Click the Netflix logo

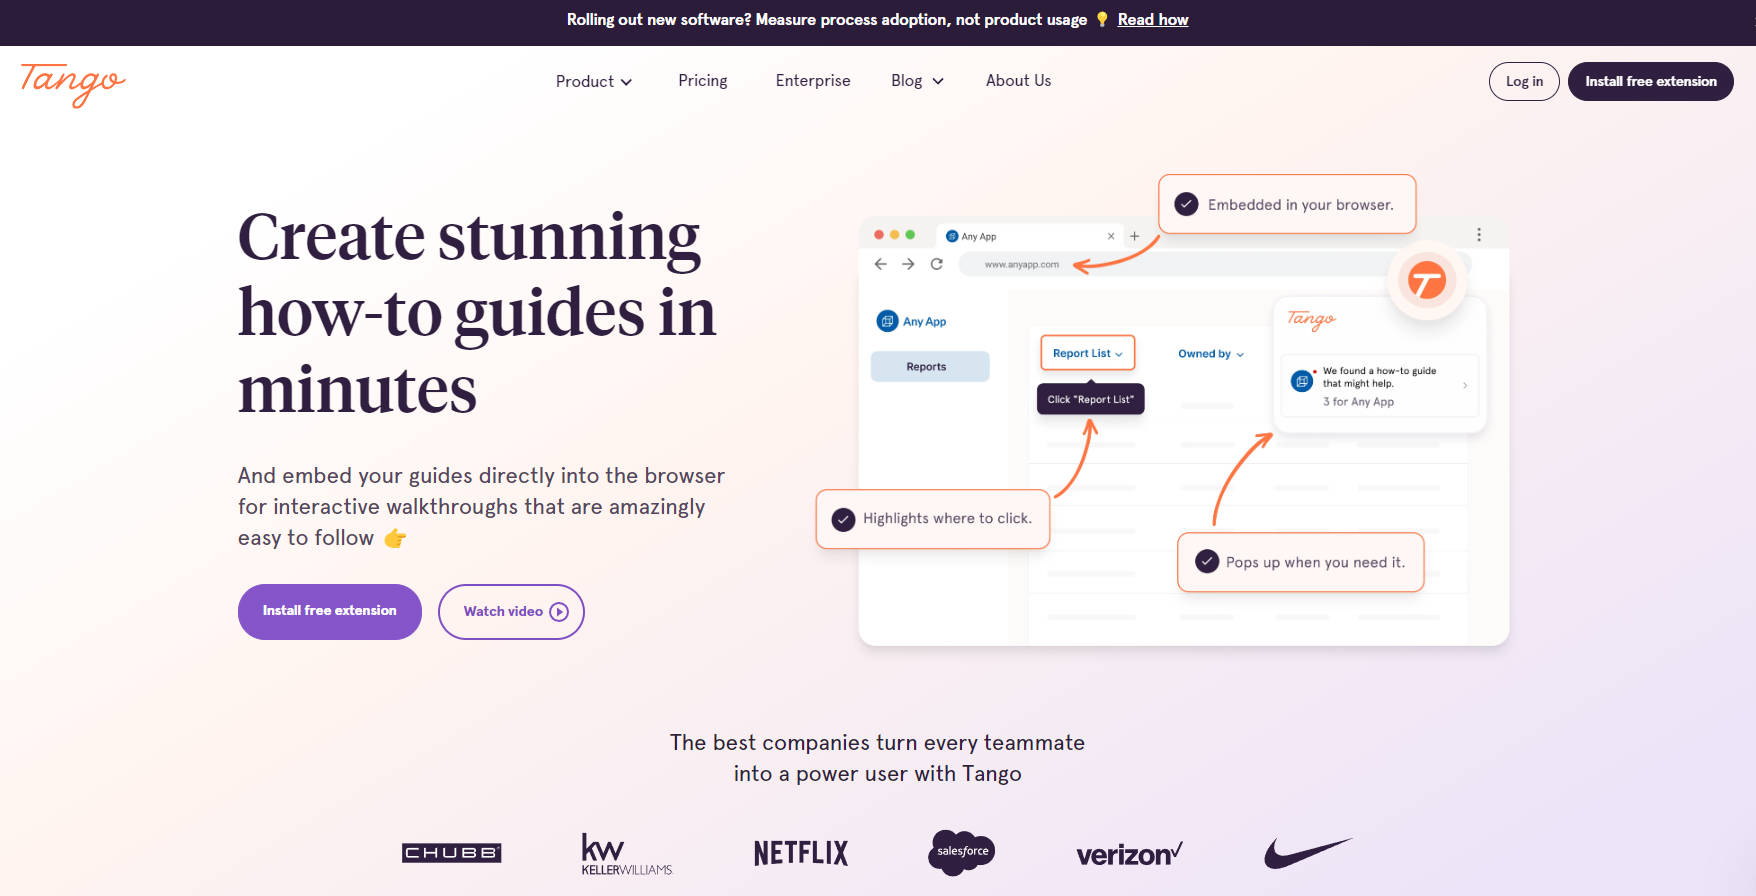pos(800,853)
